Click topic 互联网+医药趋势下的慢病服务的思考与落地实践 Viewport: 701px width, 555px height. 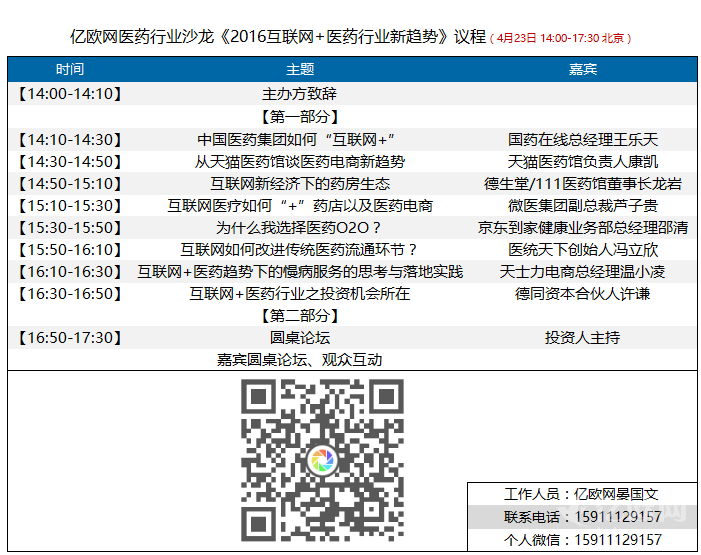coord(300,271)
